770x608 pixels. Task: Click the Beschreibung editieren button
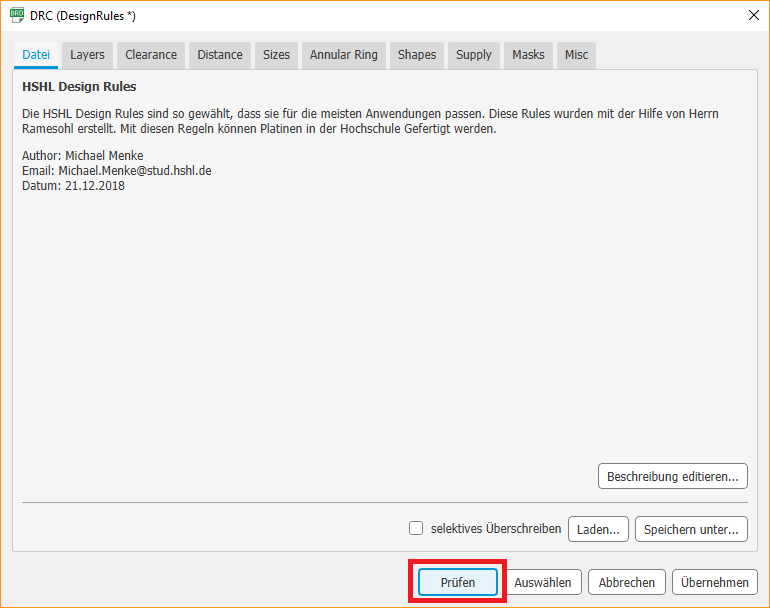coord(673,476)
